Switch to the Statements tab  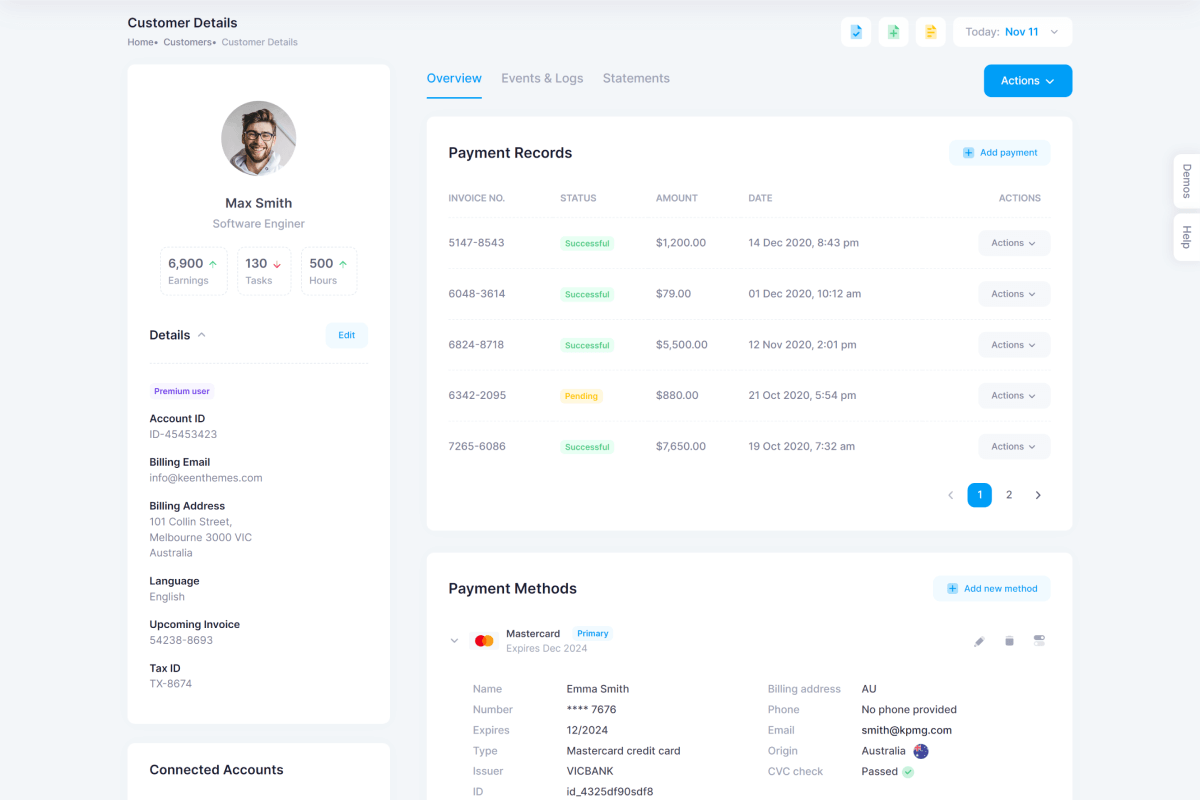(x=636, y=78)
